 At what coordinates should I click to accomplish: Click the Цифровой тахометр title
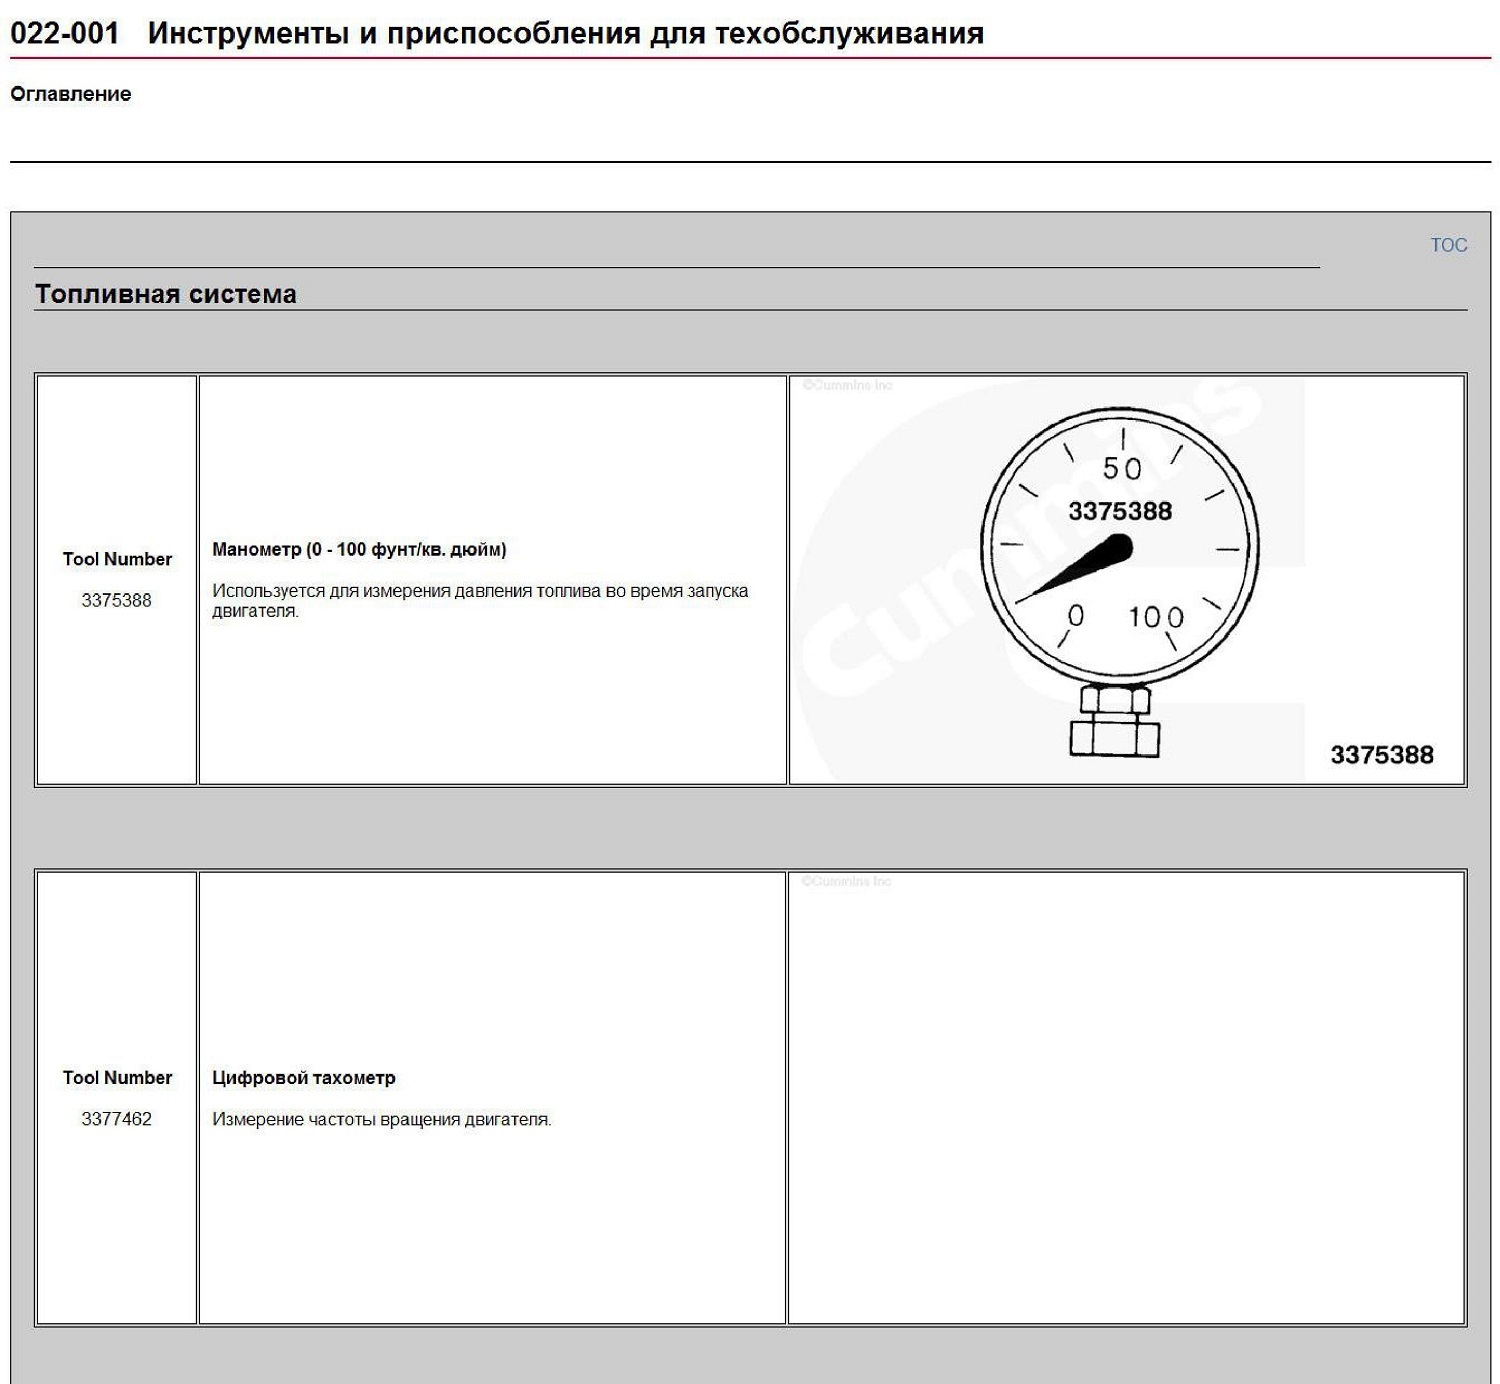click(304, 1078)
